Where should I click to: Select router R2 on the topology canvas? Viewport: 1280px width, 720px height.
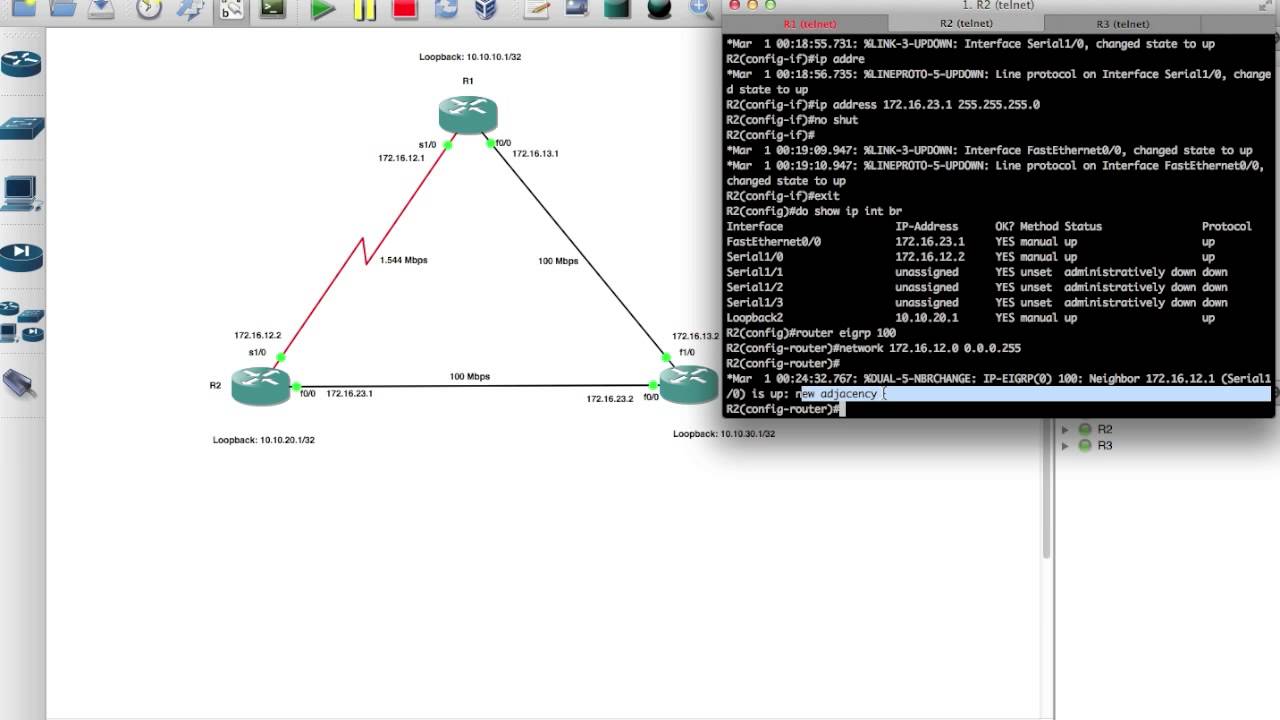[x=261, y=386]
